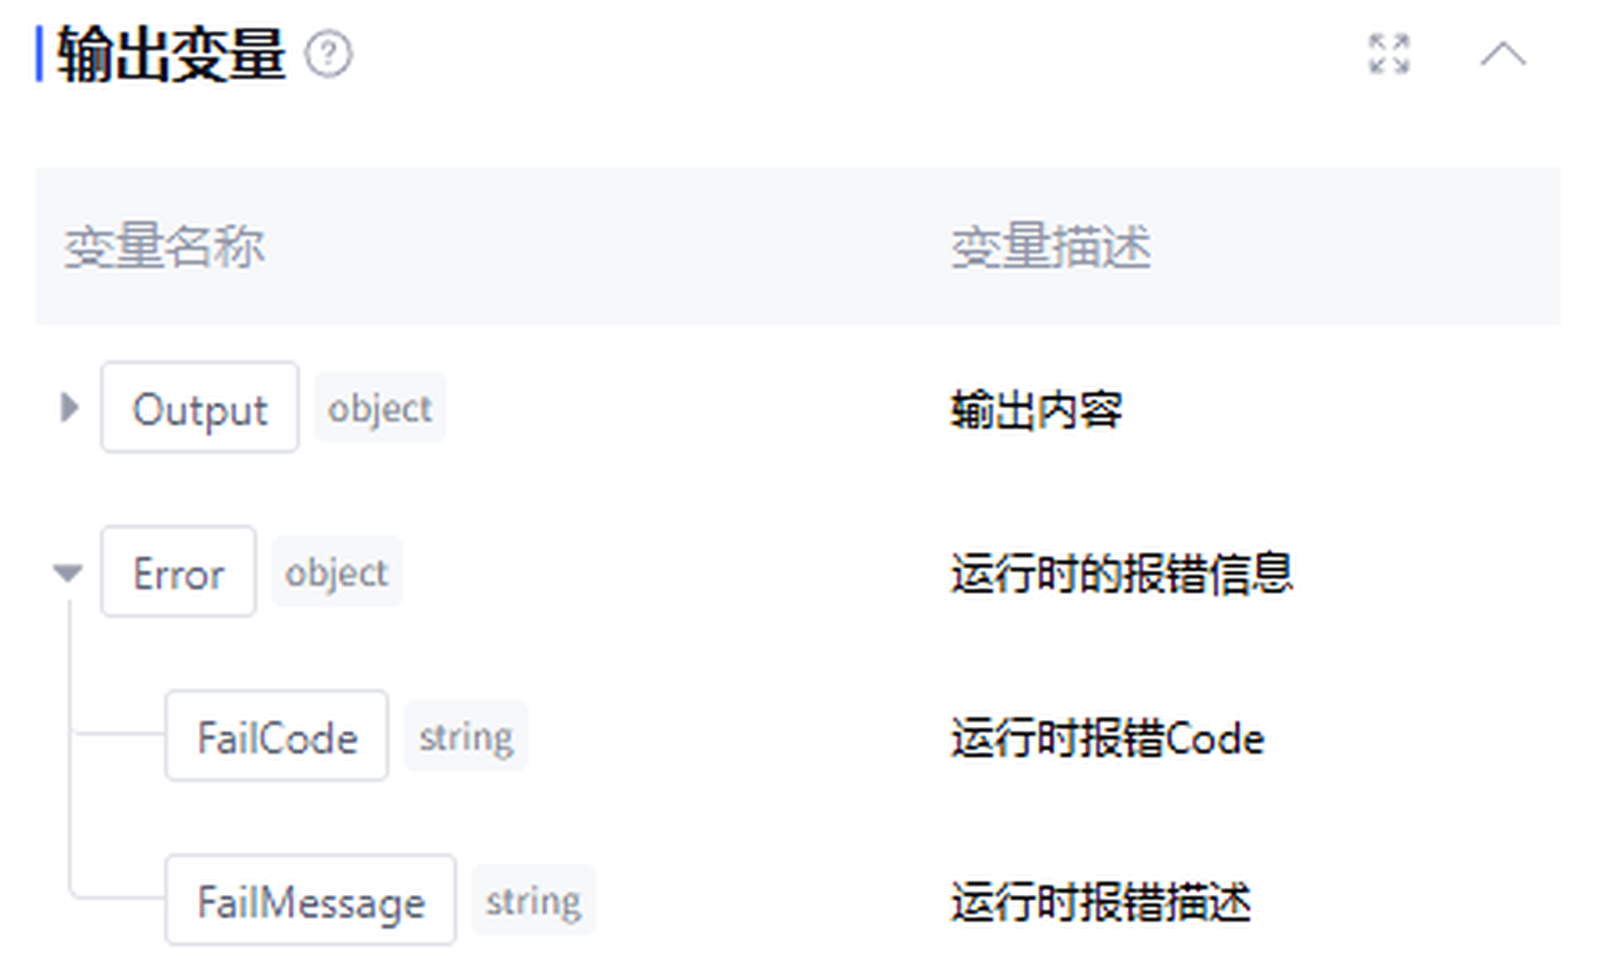Viewport: 1600px width, 964px height.
Task: Expand the Output variable row
Action: (69, 408)
